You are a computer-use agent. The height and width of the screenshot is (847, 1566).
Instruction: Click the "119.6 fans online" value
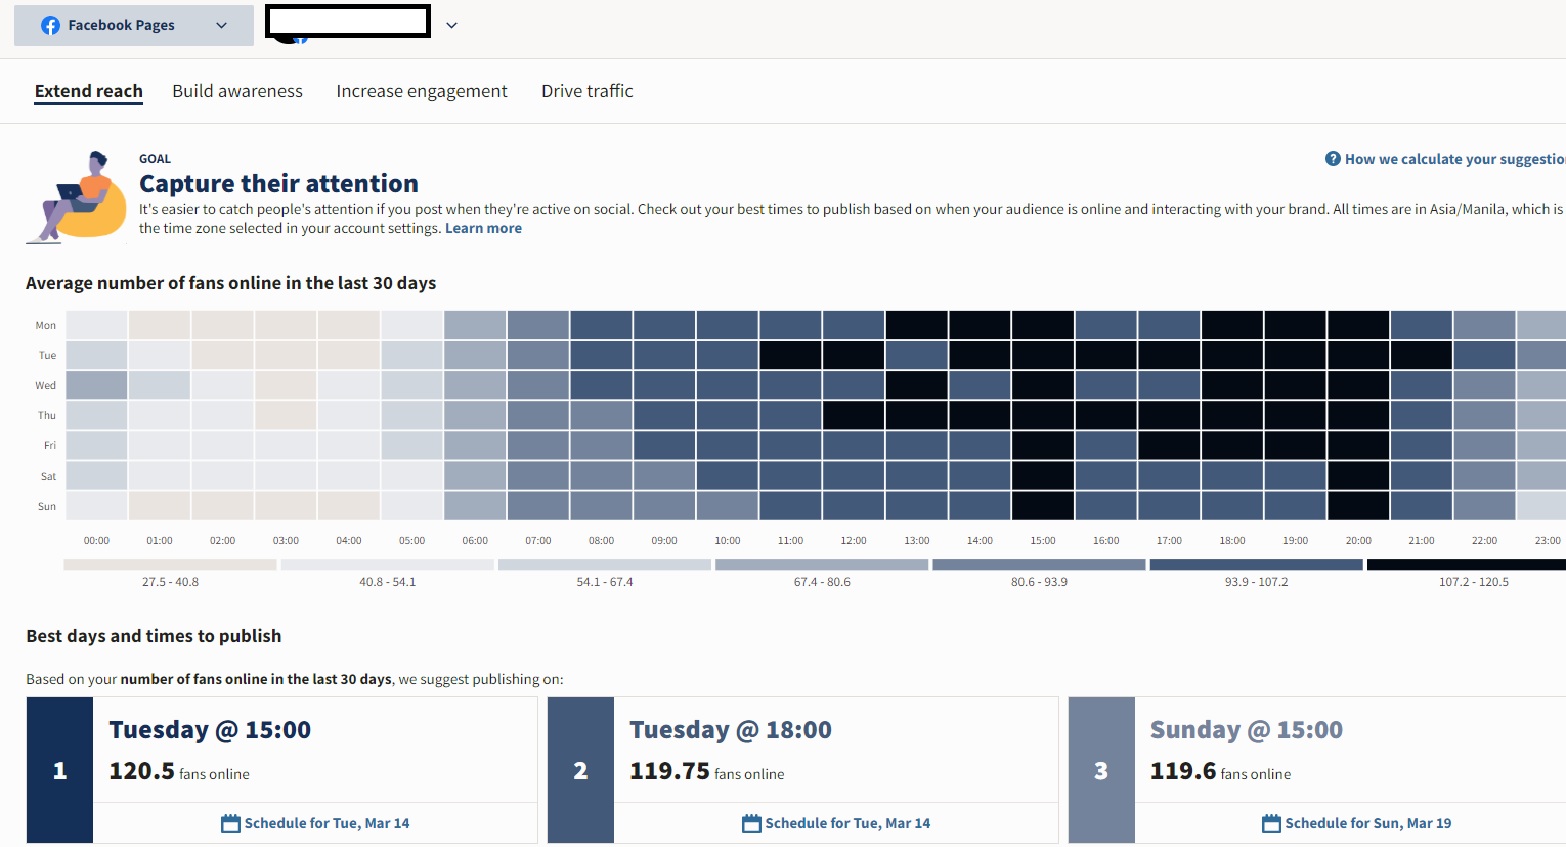(x=1221, y=771)
